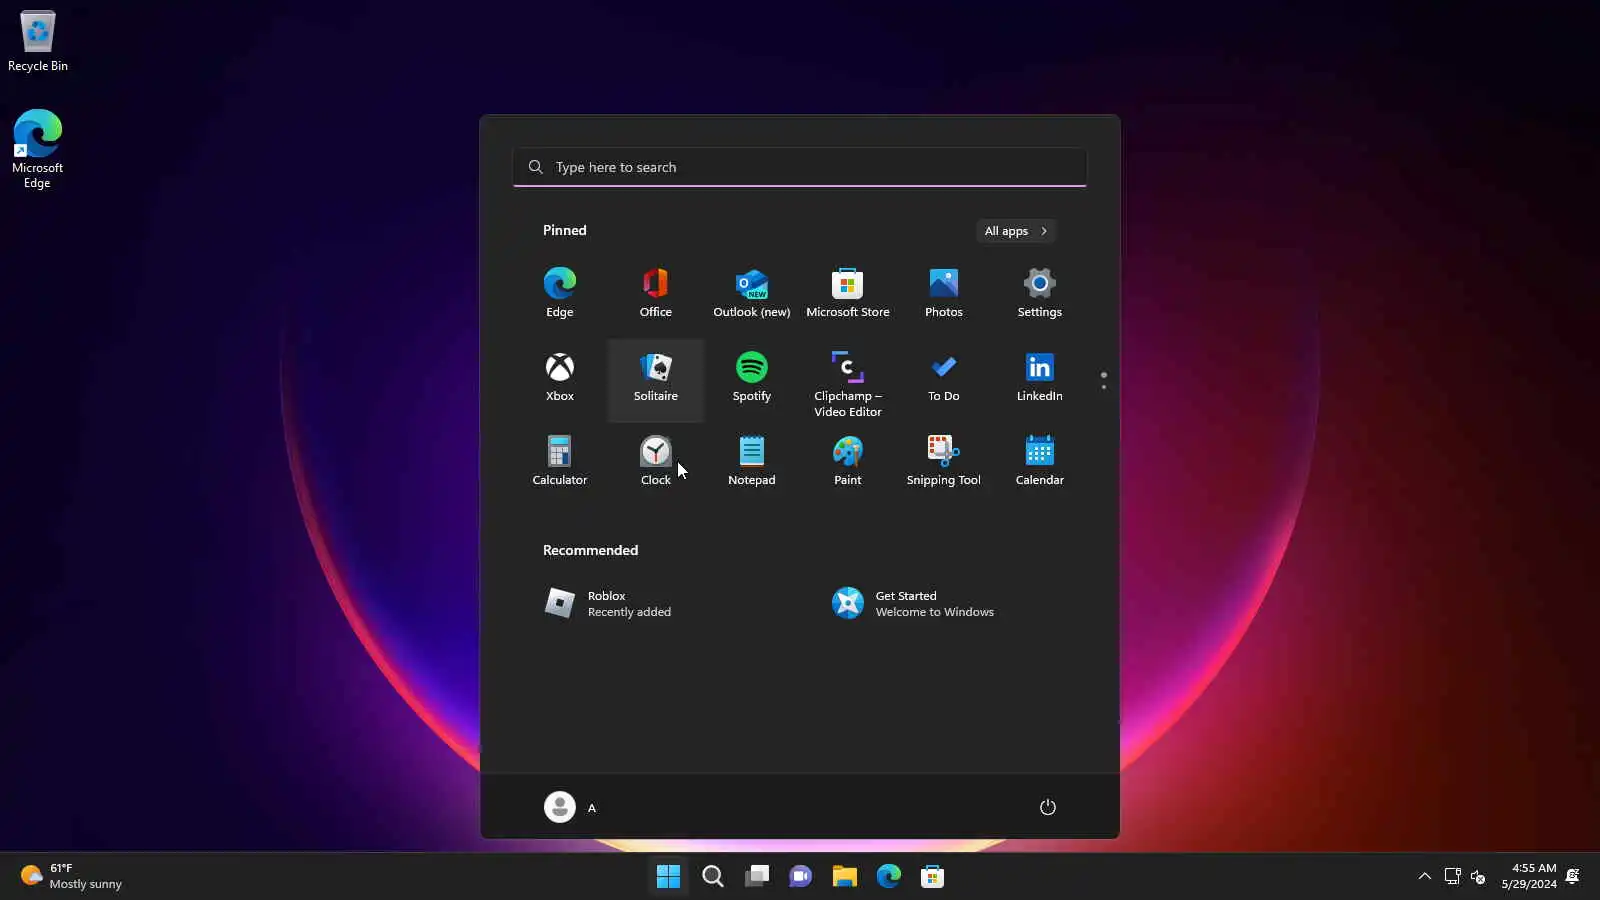The image size is (1600, 900).
Task: Open Clipchamp – Video Editor
Action: click(x=848, y=383)
